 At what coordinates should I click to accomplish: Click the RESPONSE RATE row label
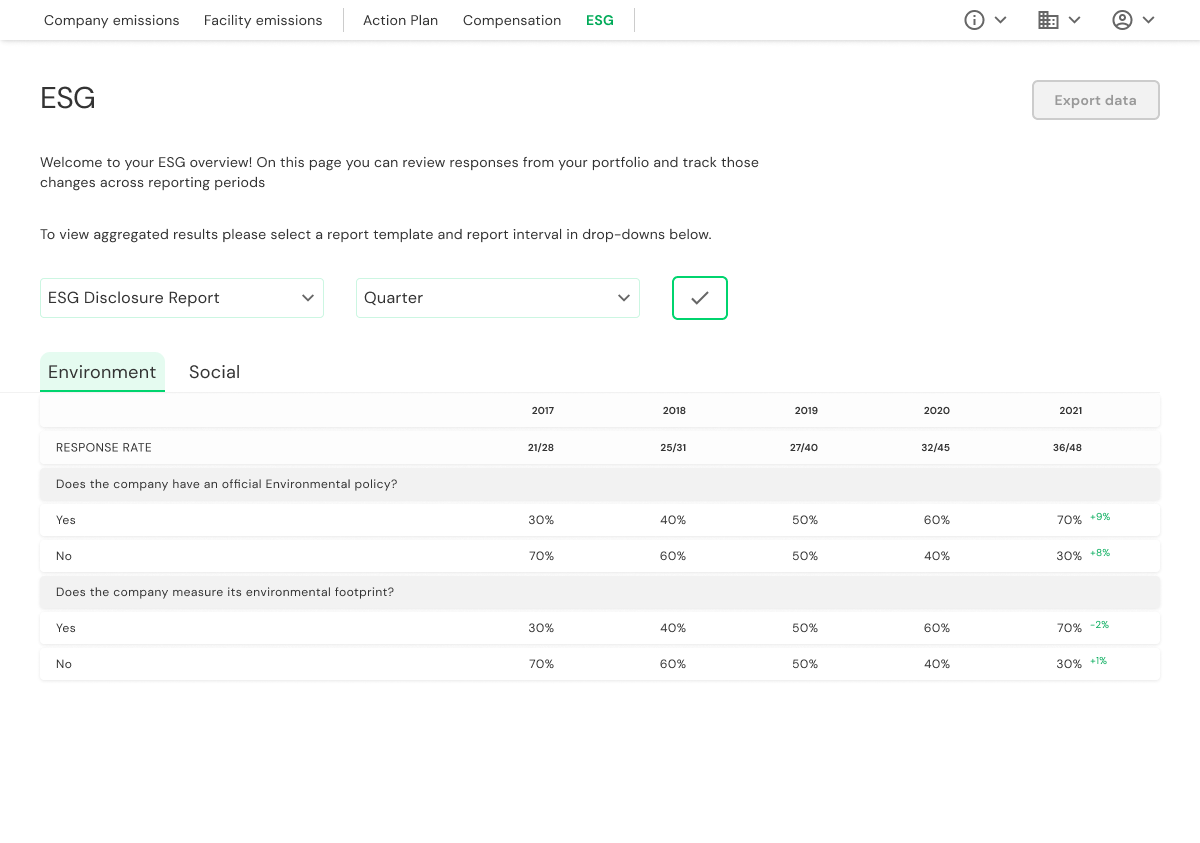coord(104,448)
